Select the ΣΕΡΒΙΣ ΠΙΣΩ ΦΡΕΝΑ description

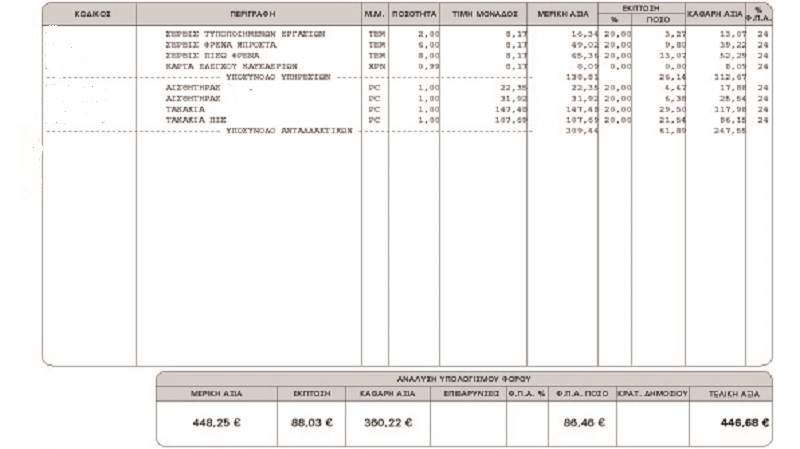click(213, 56)
